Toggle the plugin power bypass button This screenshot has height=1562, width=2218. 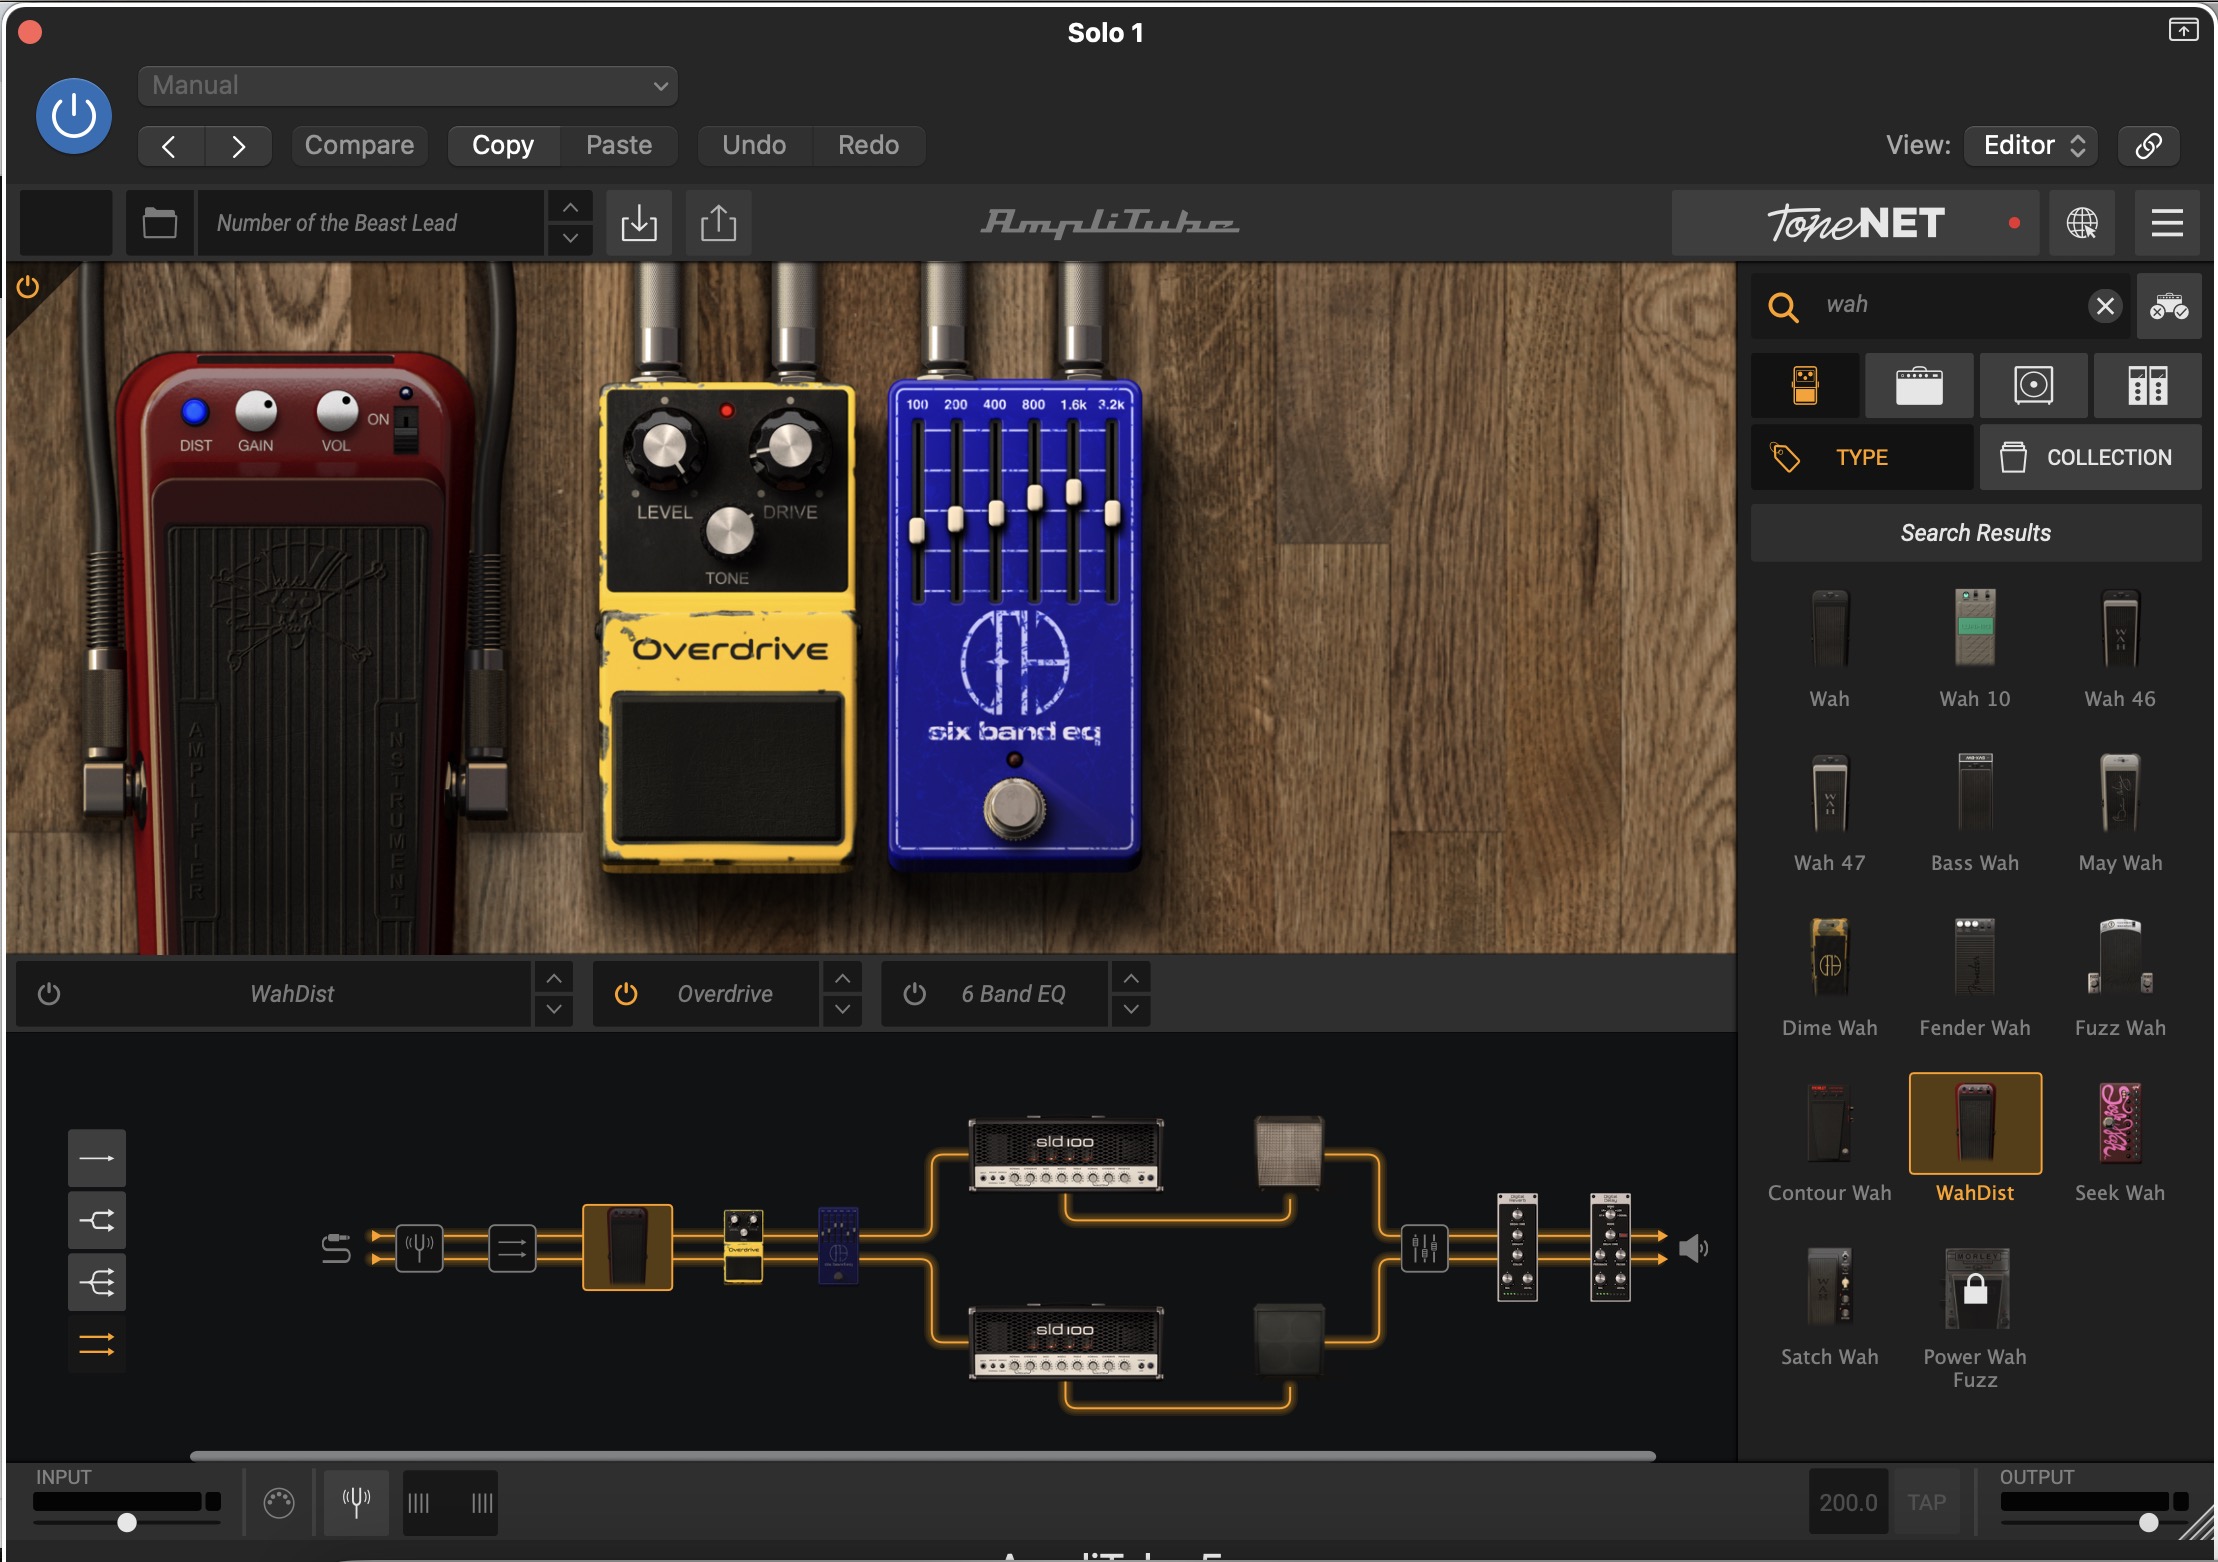[x=73, y=116]
